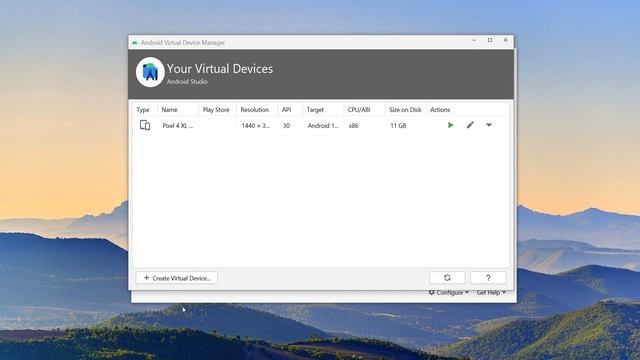The width and height of the screenshot is (640, 360).
Task: Maximize the Android Virtual Device Manager window
Action: click(490, 40)
